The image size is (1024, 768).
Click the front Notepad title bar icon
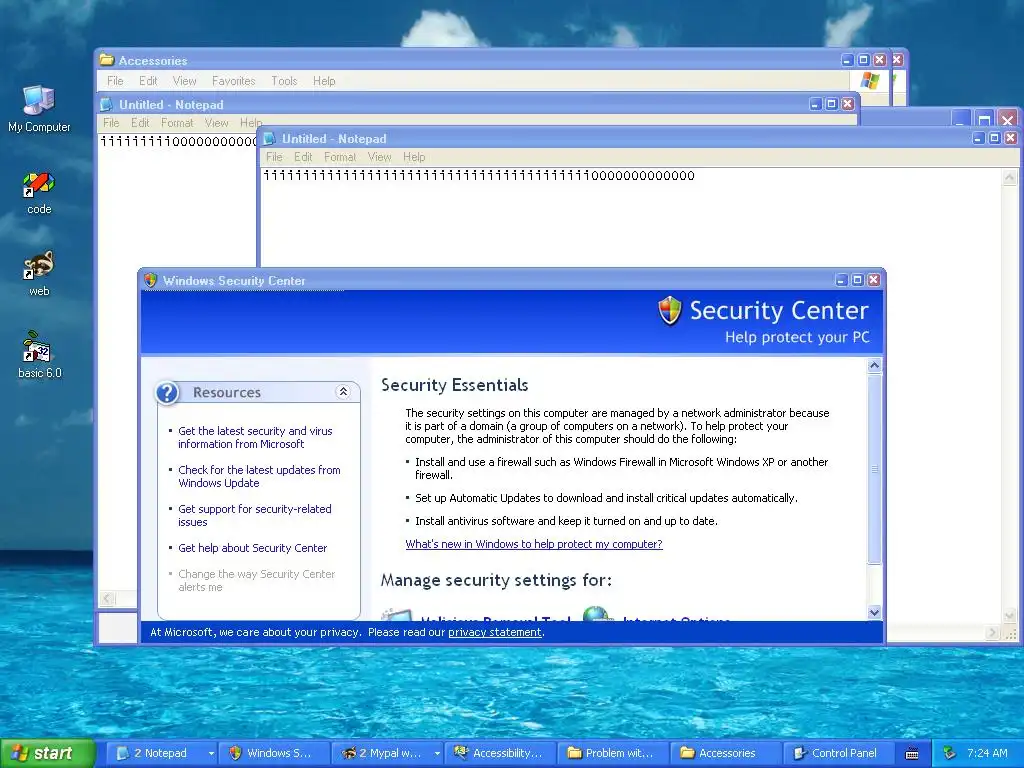coord(270,138)
